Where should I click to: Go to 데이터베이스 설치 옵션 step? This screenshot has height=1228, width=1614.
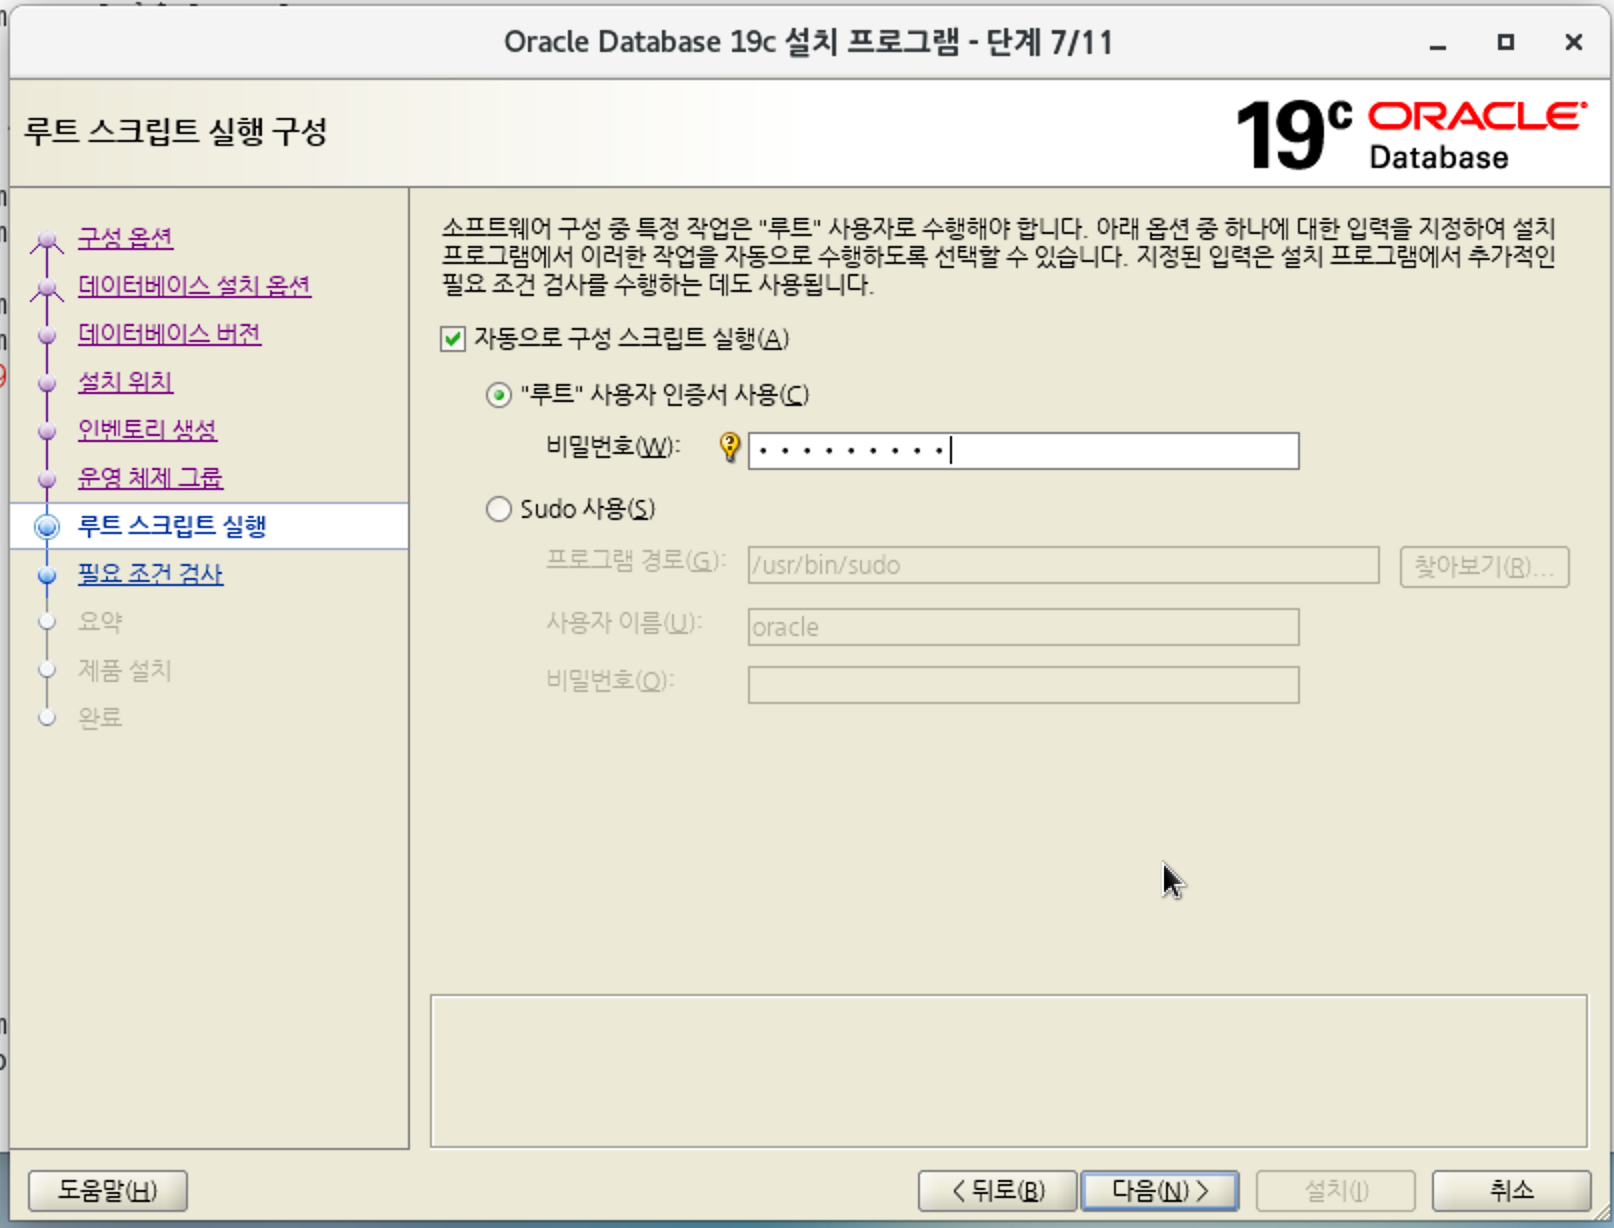click(195, 286)
